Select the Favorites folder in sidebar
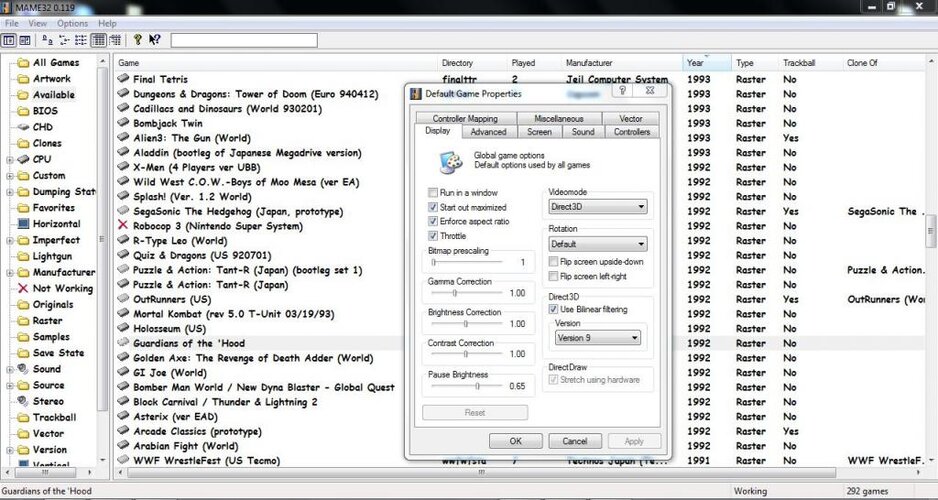The width and height of the screenshot is (938, 500). (53, 208)
